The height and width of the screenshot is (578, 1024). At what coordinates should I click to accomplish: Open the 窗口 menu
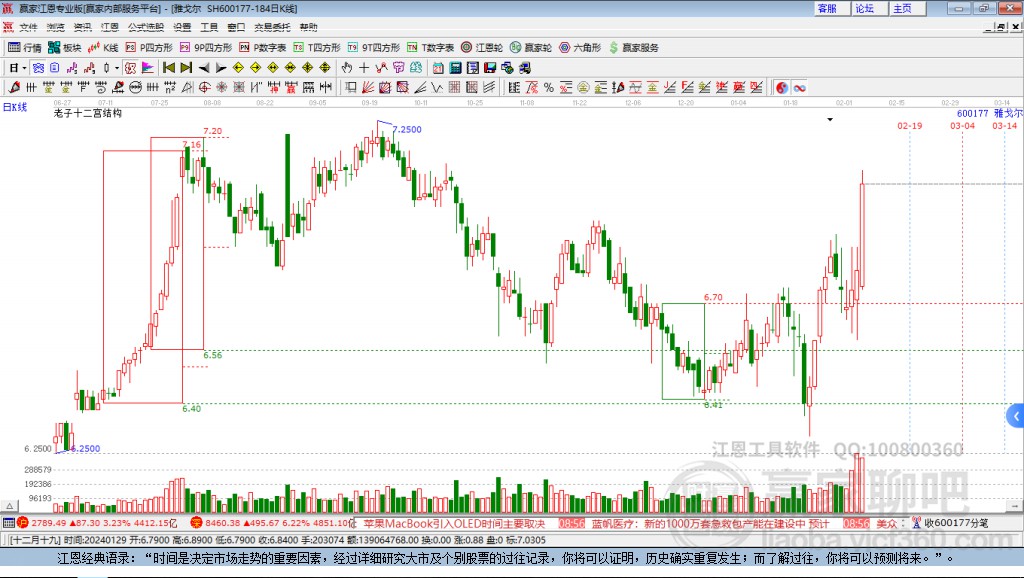tap(236, 27)
